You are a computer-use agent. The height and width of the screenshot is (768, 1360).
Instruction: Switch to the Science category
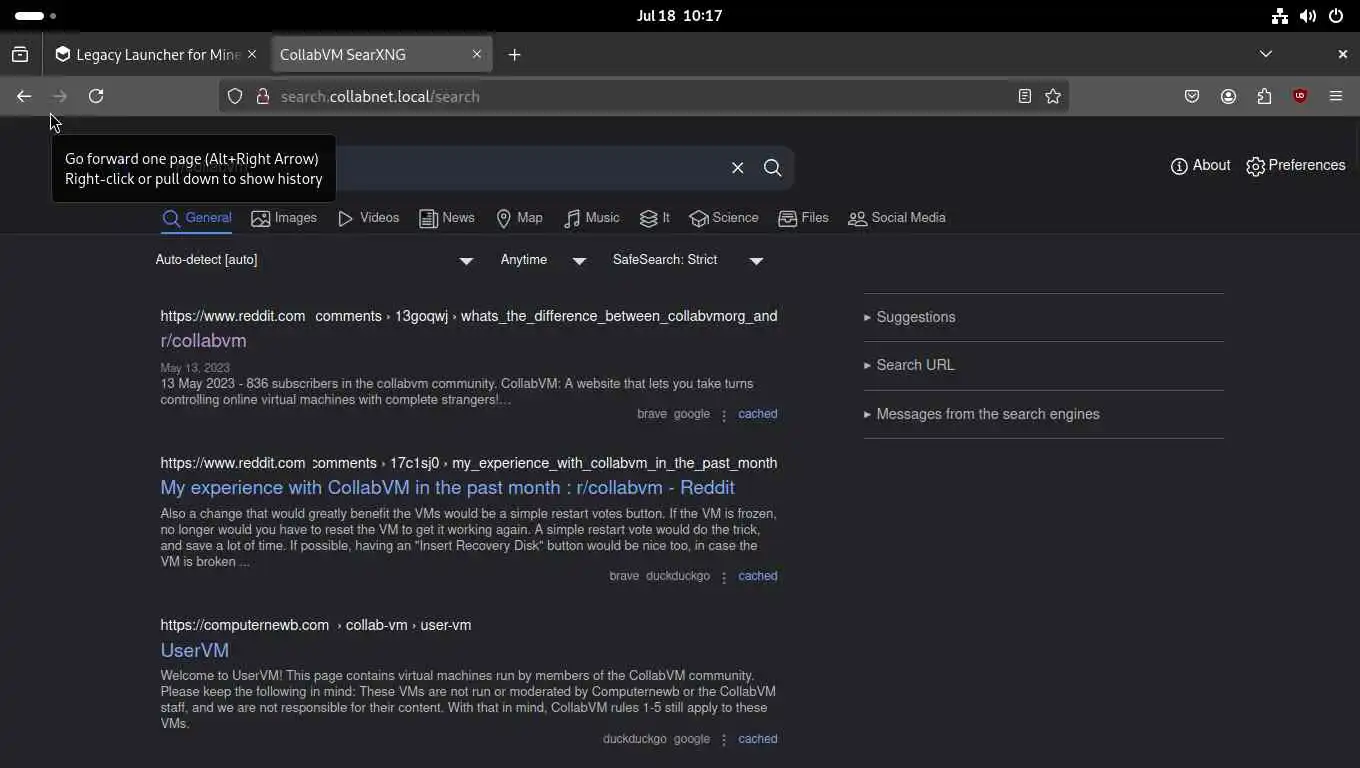(724, 218)
